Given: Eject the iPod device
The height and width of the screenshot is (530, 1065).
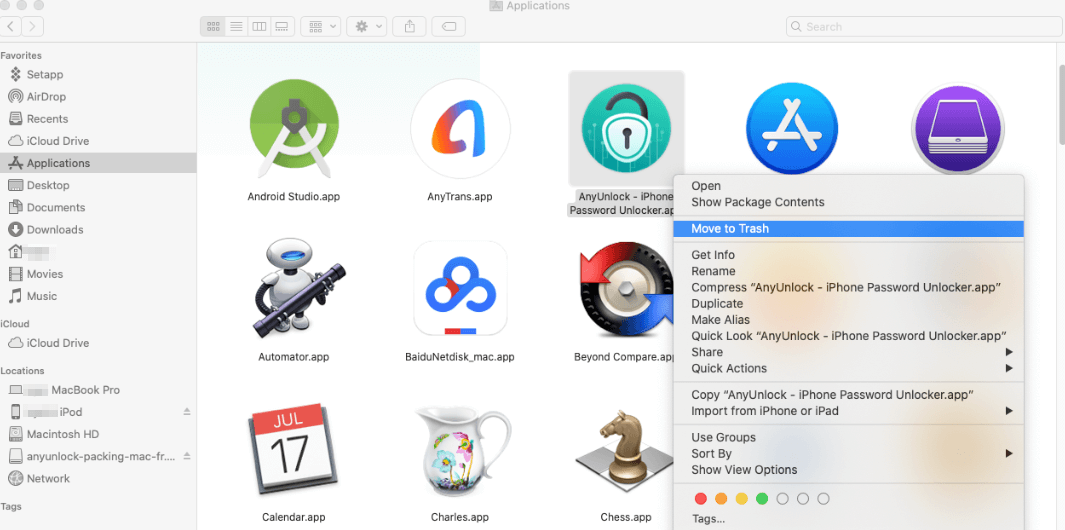Looking at the screenshot, I should coord(187,412).
